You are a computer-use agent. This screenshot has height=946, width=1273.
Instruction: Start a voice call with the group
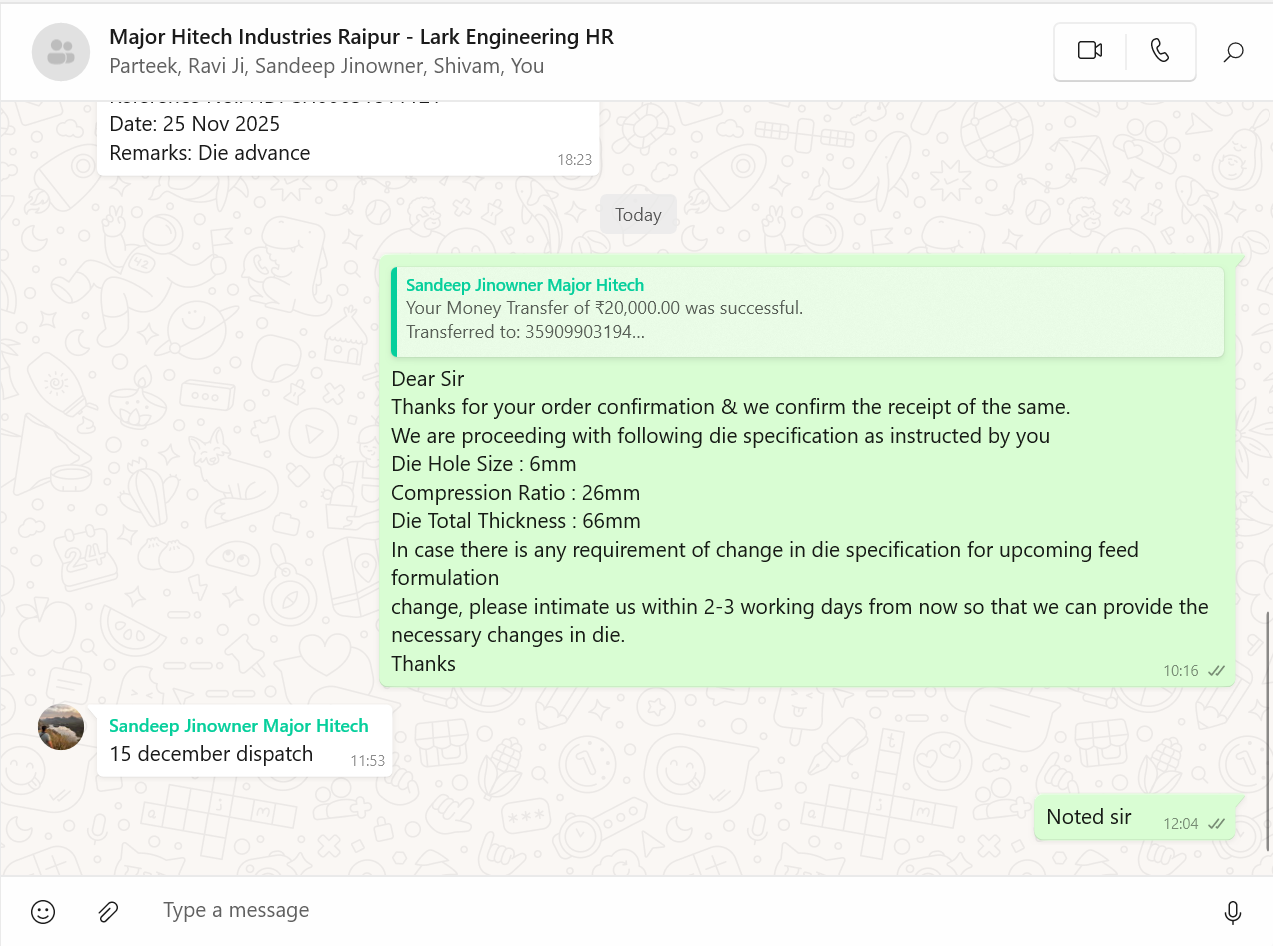tap(1160, 51)
